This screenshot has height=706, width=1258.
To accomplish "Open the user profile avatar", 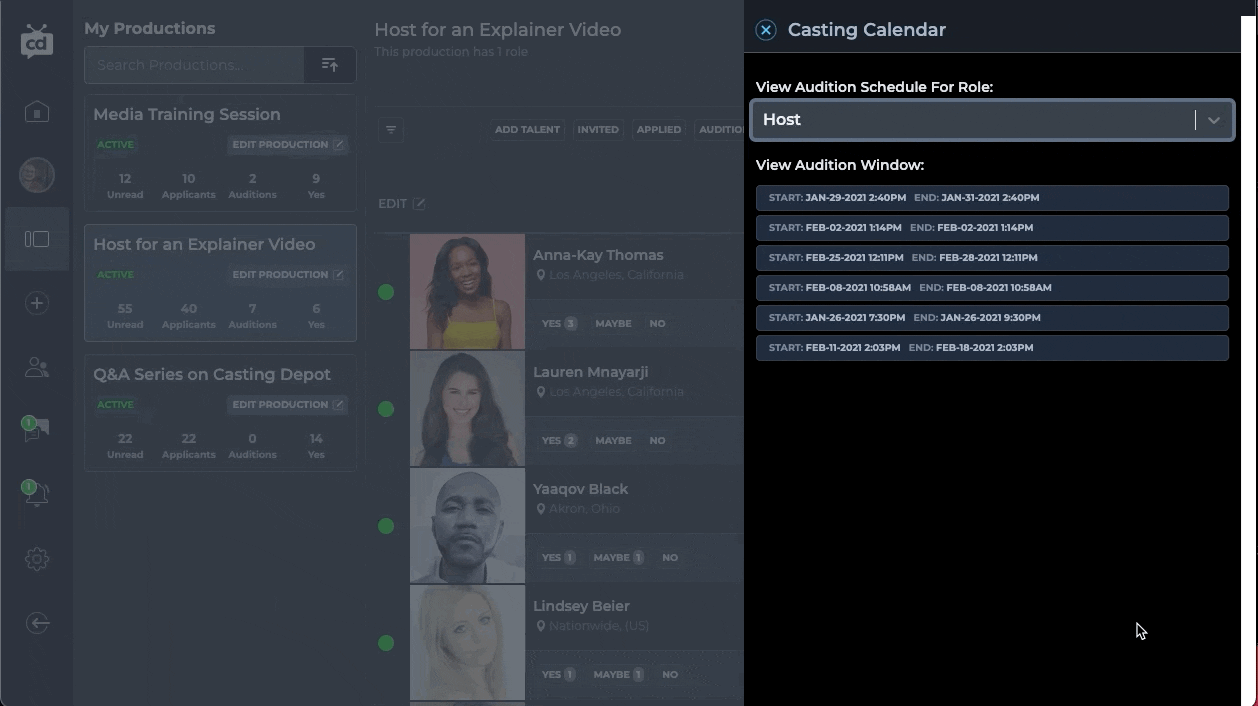I will click(37, 175).
